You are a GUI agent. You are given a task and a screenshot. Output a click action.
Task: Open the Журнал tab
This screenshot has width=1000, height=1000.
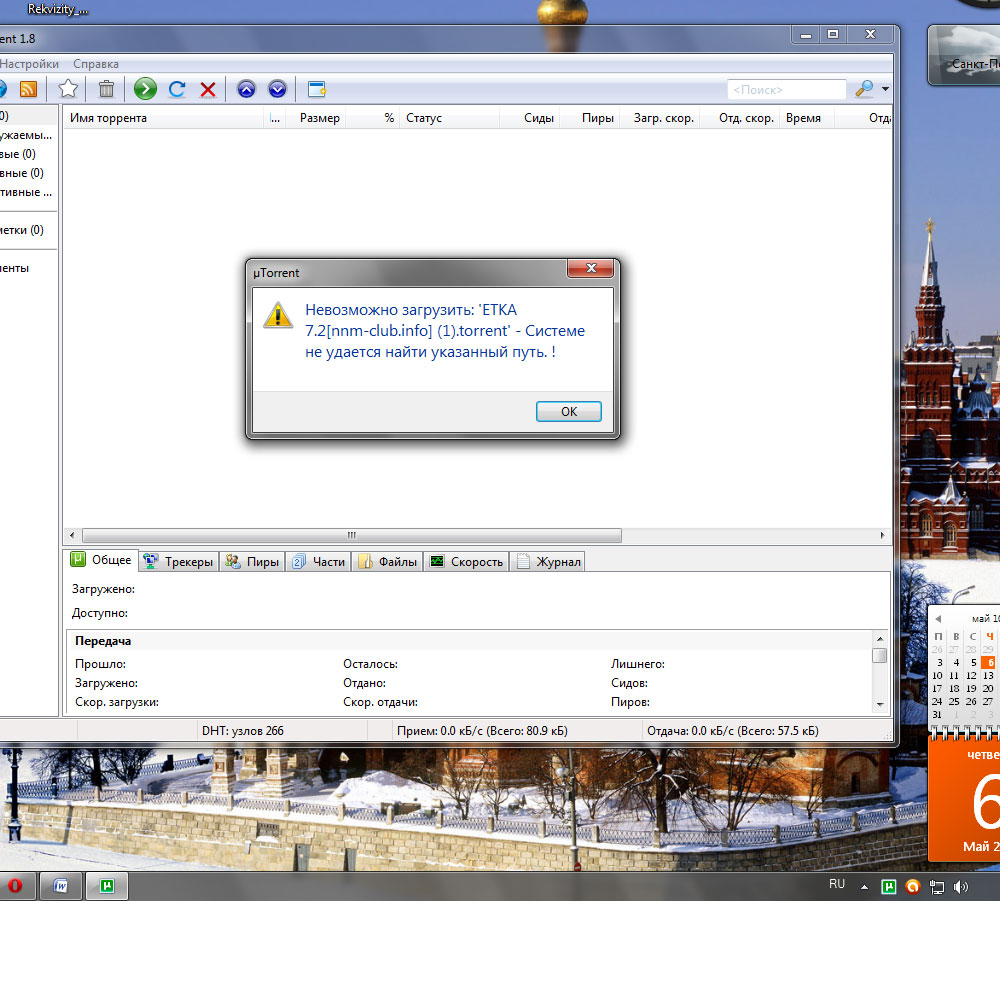(548, 562)
